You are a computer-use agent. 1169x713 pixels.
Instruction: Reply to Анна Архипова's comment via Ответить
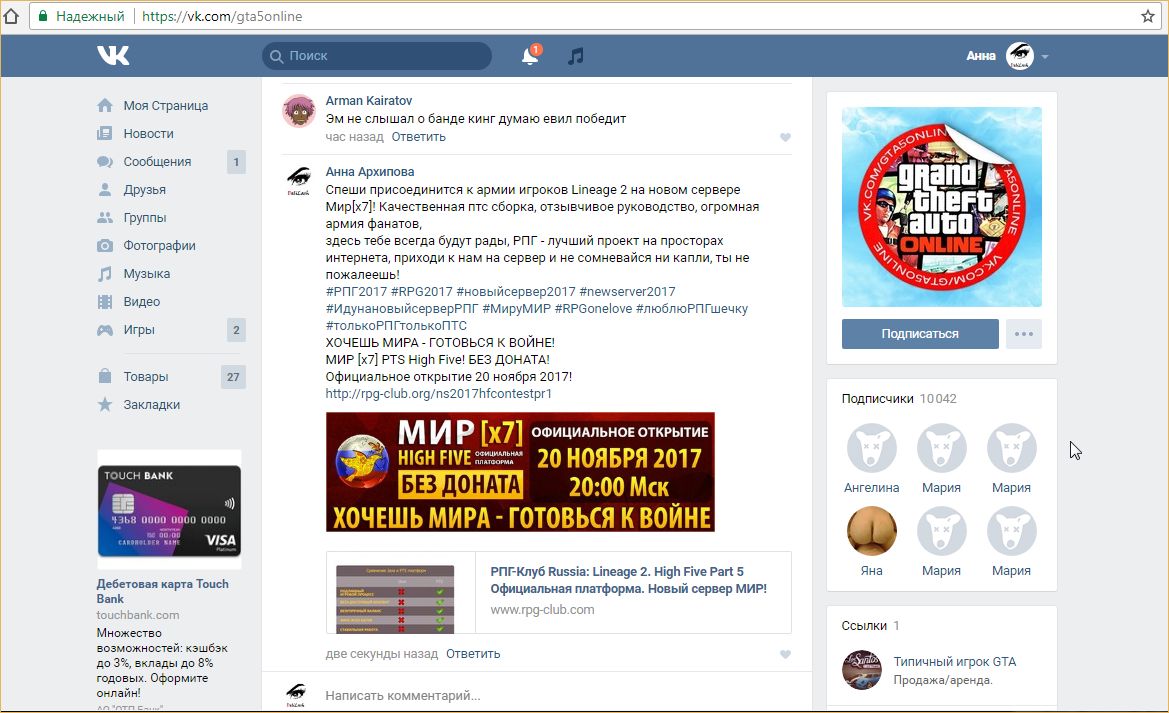pos(473,654)
